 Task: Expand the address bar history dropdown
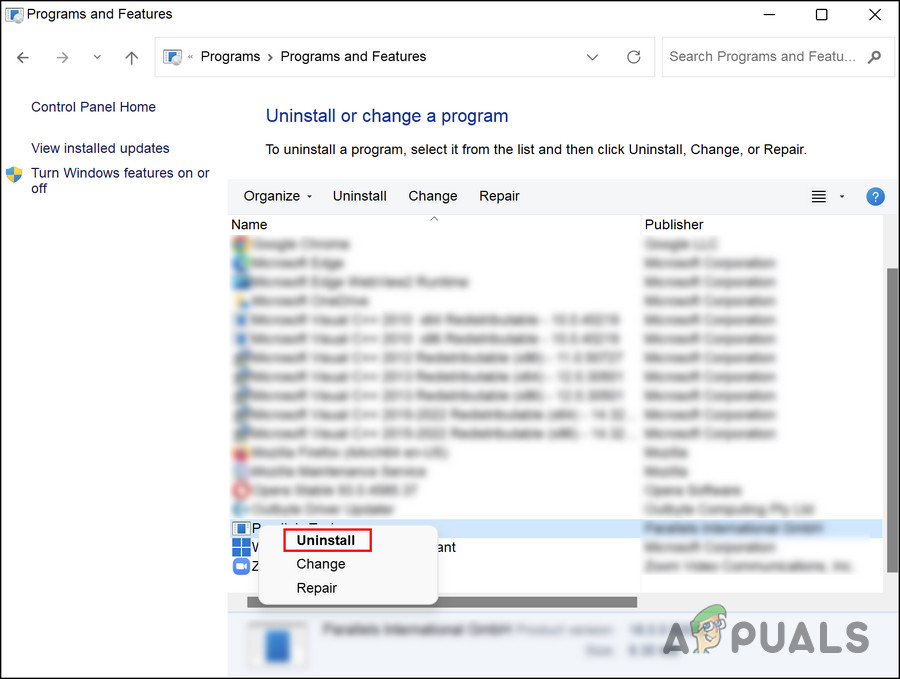point(592,57)
